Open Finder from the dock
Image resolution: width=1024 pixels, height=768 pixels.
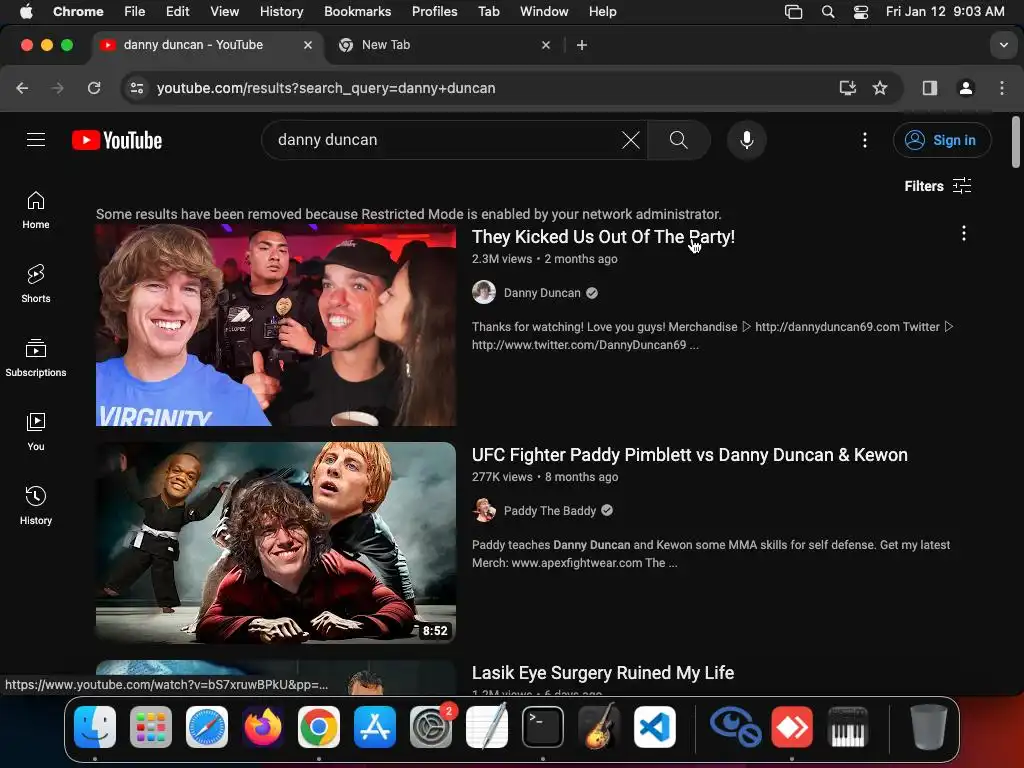pos(95,727)
